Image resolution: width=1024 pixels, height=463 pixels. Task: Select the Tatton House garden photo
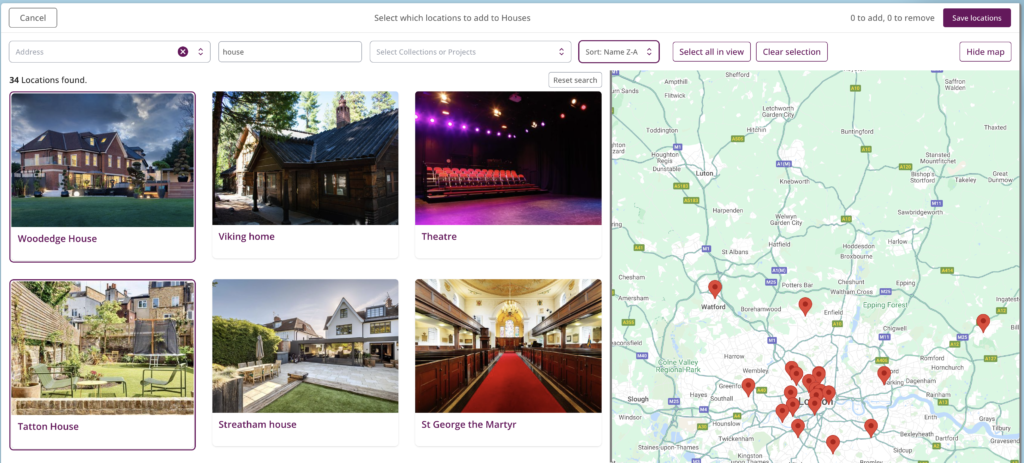tap(103, 348)
